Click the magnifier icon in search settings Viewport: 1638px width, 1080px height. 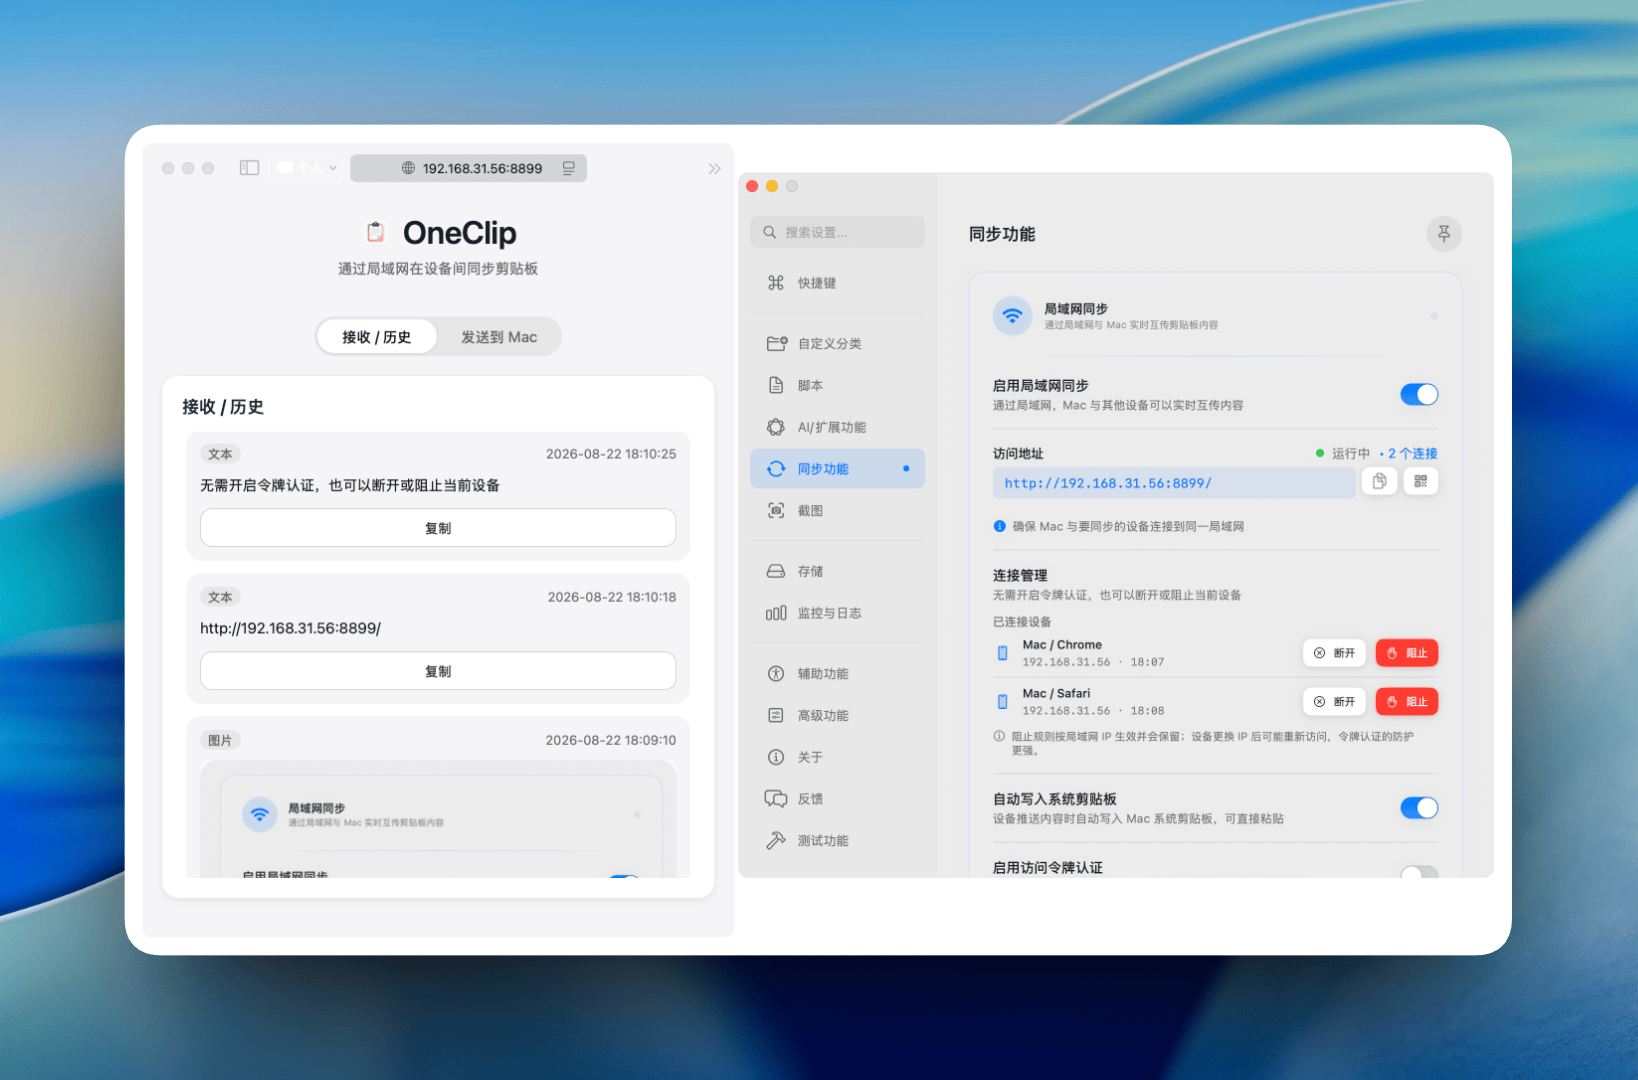pos(770,232)
